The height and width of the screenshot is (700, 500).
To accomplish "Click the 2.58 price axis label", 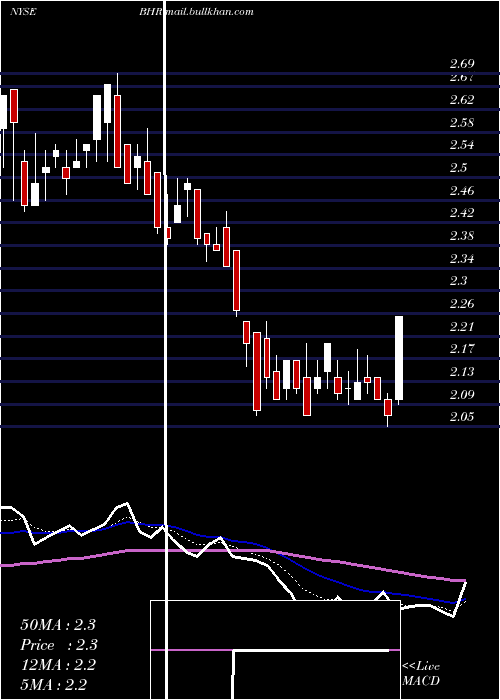I will pyautogui.click(x=462, y=122).
